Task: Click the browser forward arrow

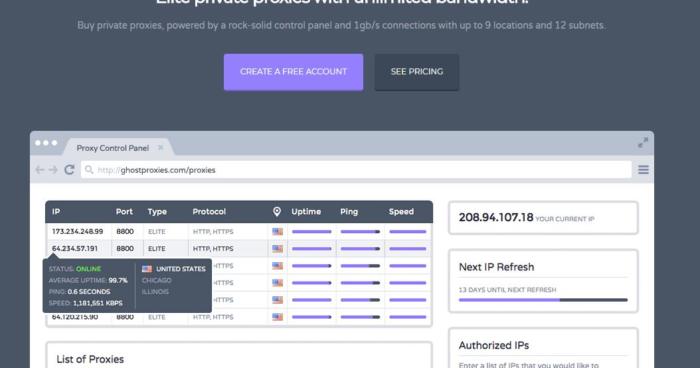Action: [53, 170]
